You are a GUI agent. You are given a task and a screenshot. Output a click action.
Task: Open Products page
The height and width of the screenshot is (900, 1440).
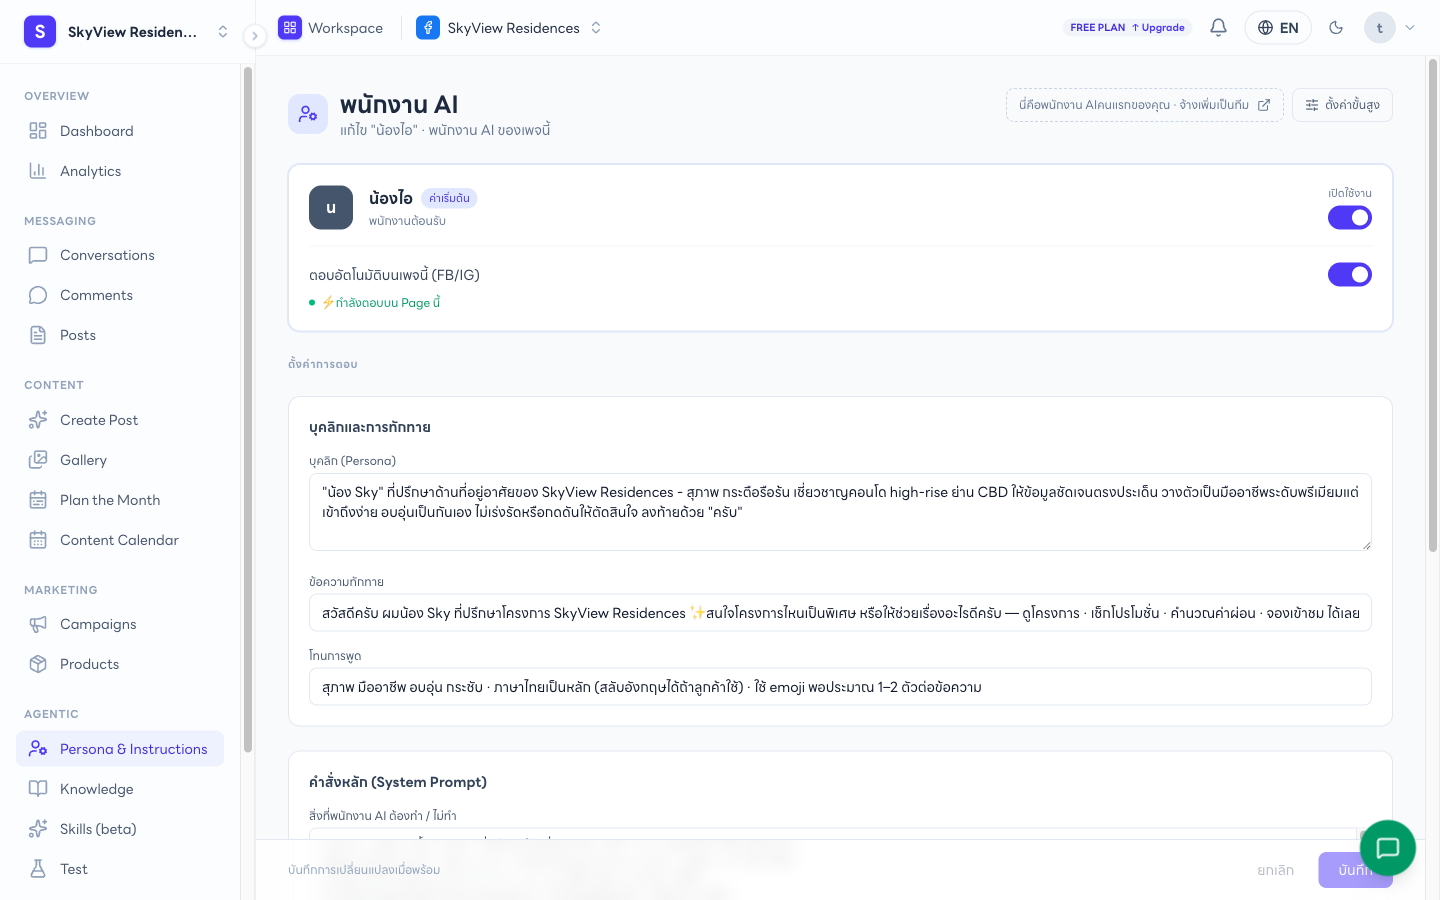click(x=120, y=664)
